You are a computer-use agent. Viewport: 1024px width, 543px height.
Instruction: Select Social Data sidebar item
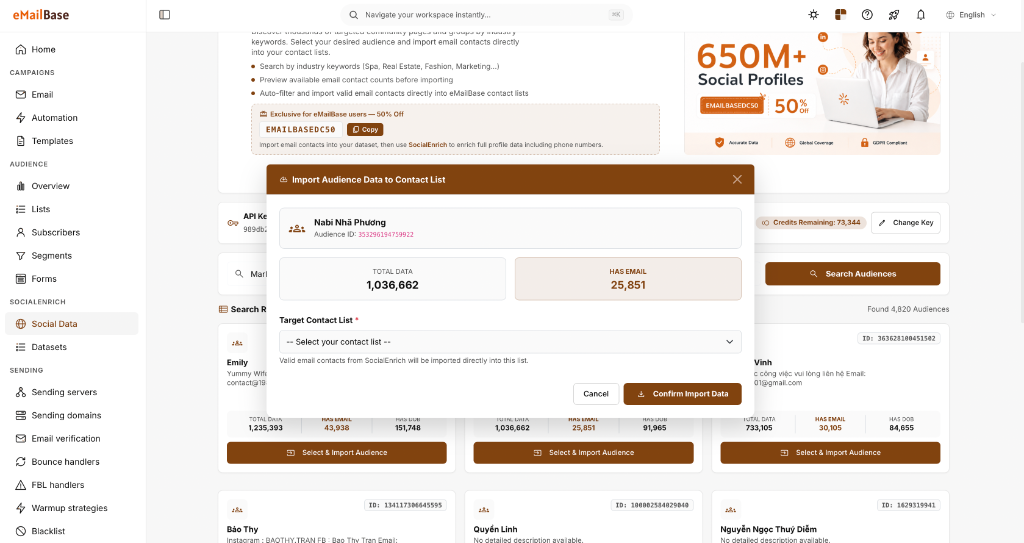click(72, 323)
